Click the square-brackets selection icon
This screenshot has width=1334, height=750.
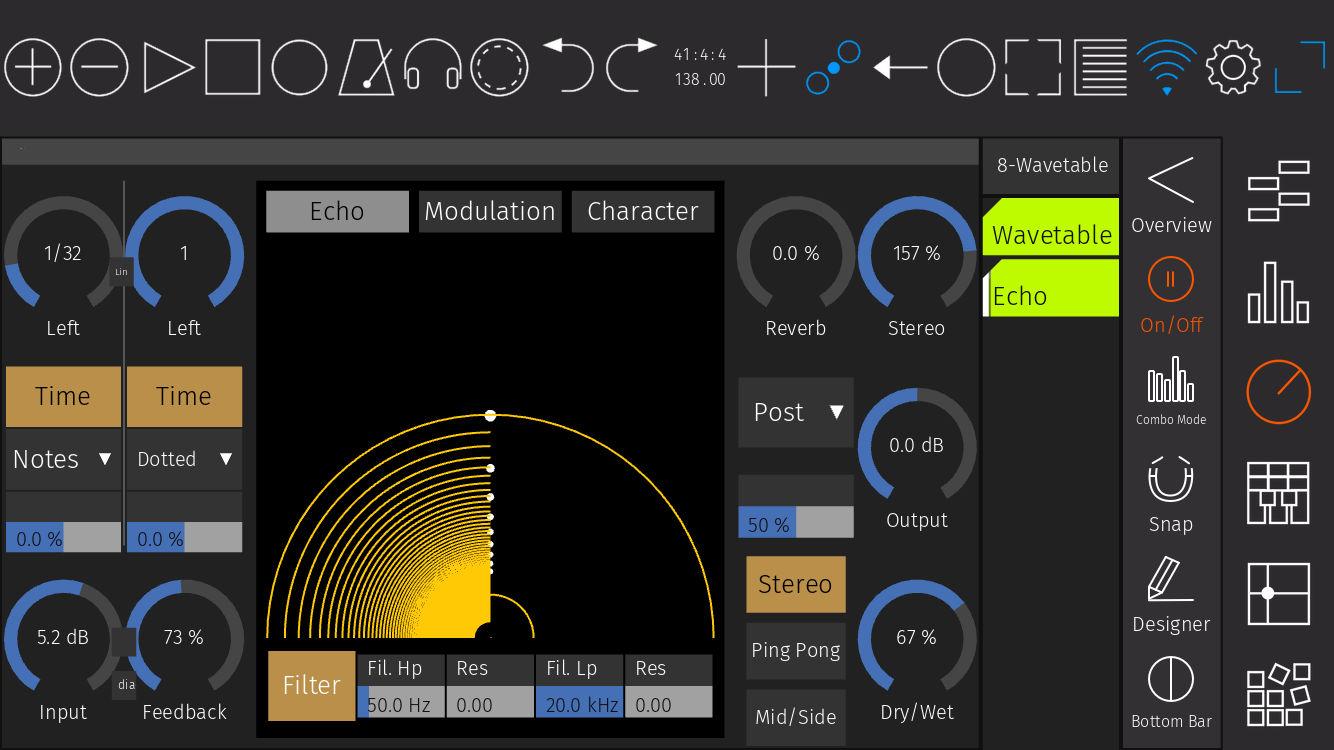click(x=1033, y=67)
